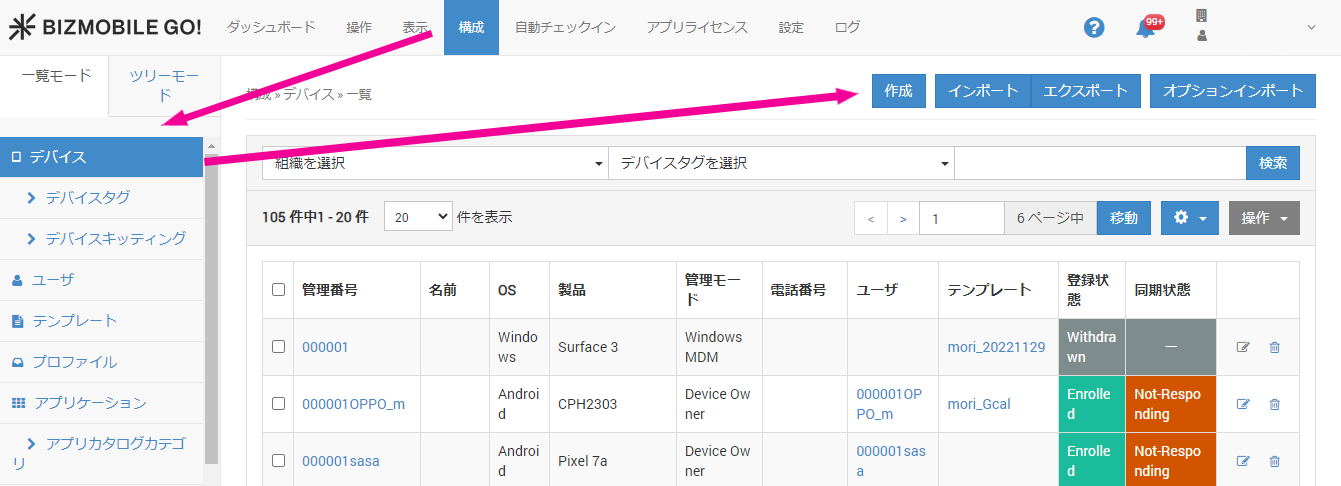The image size is (1341, 486).
Task: Open notifications bell with 99+ badge
Action: coord(1146,28)
